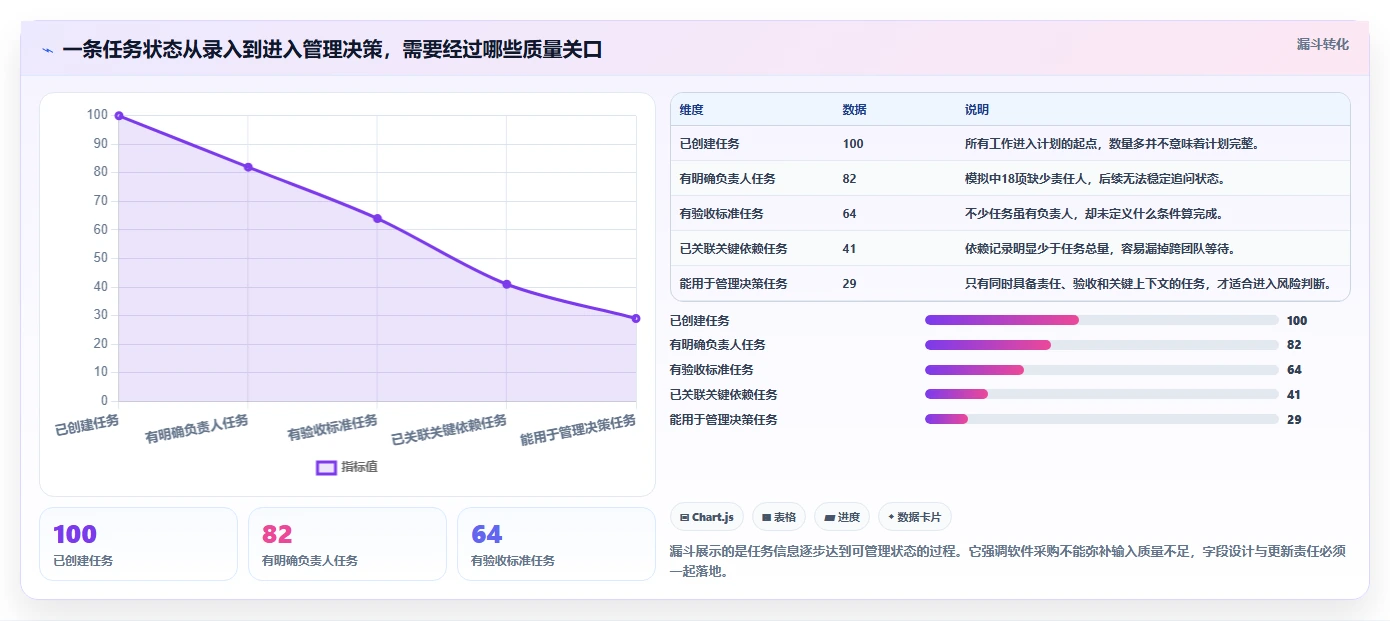Open the stat card showing 82 有明确负责人任务

[x=347, y=544]
